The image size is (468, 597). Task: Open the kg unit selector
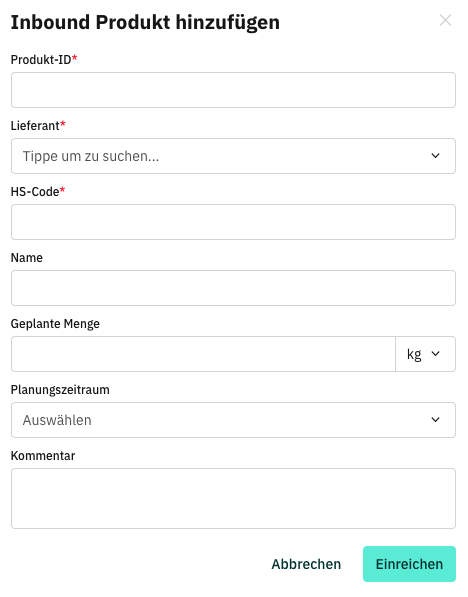pos(425,354)
